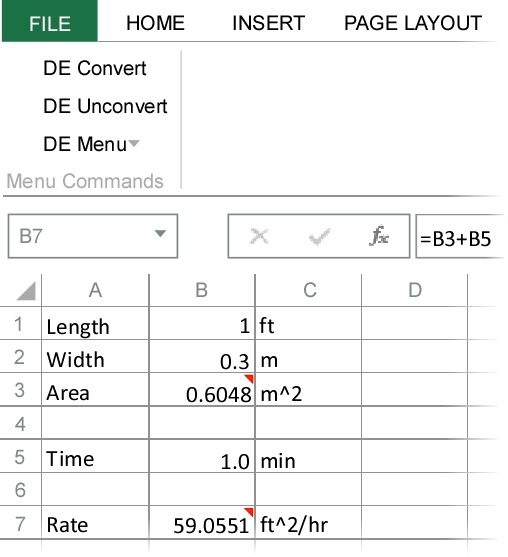
Task: Select cell containing 0.3
Action: click(x=202, y=356)
